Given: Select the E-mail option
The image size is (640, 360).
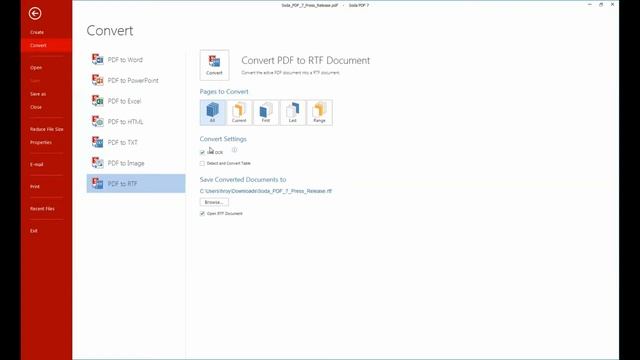Looking at the screenshot, I should click(x=36, y=164).
